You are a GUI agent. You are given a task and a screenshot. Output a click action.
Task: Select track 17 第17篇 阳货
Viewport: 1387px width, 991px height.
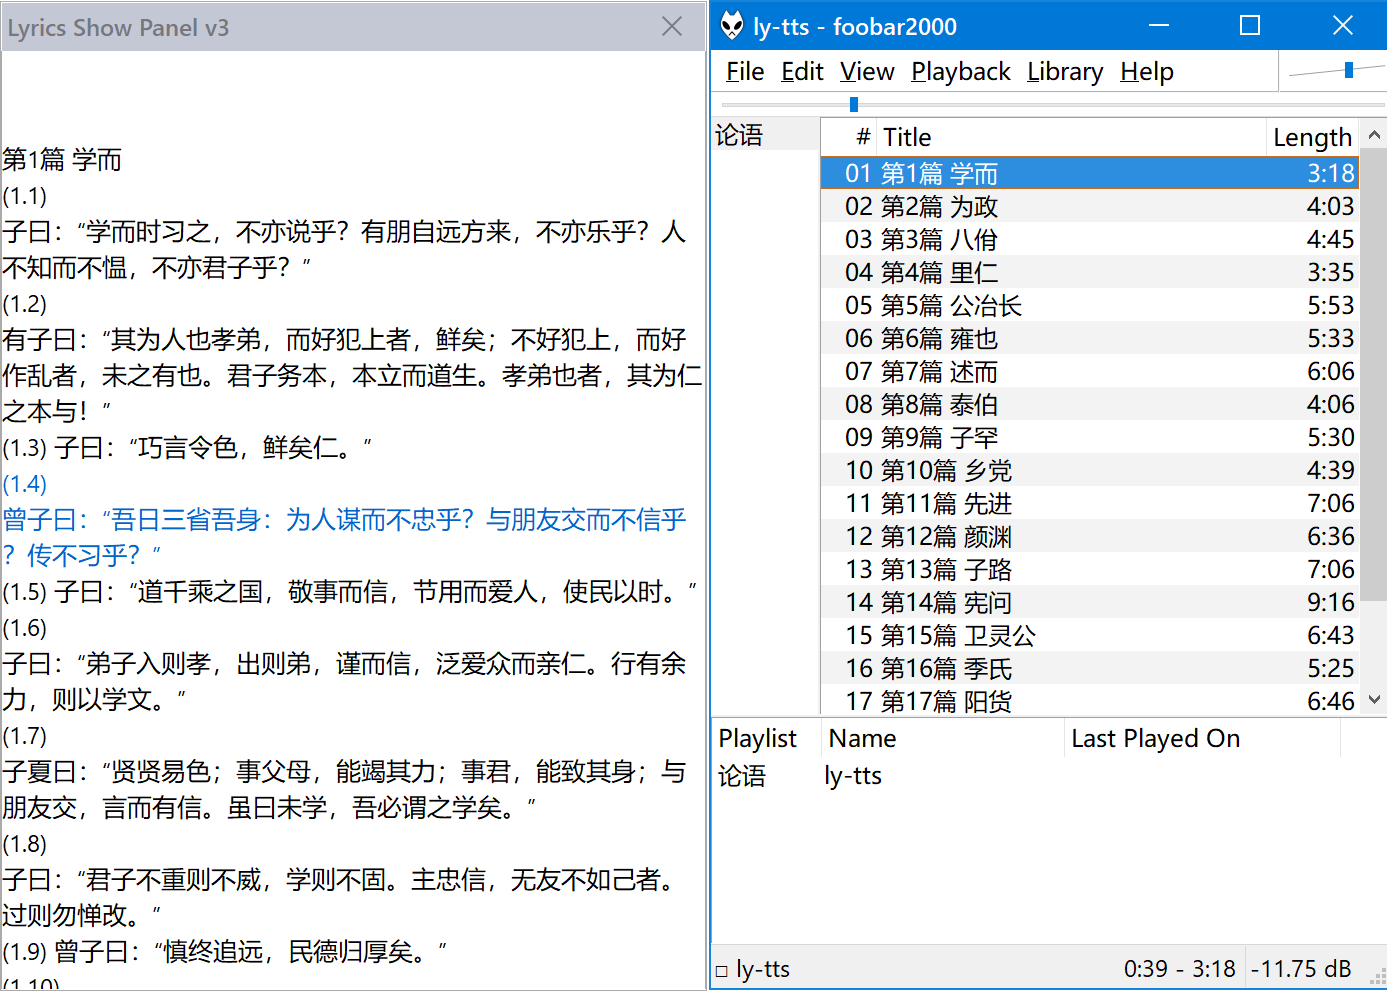tap(1090, 700)
